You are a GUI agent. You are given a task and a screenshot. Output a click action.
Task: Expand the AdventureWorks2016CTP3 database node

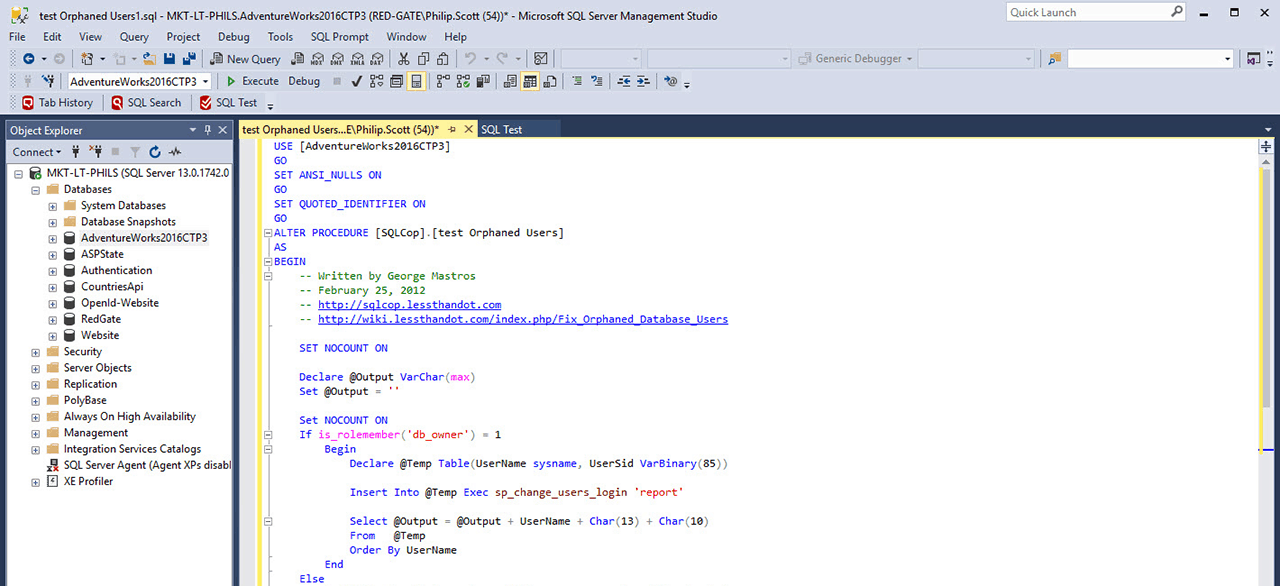(x=51, y=237)
